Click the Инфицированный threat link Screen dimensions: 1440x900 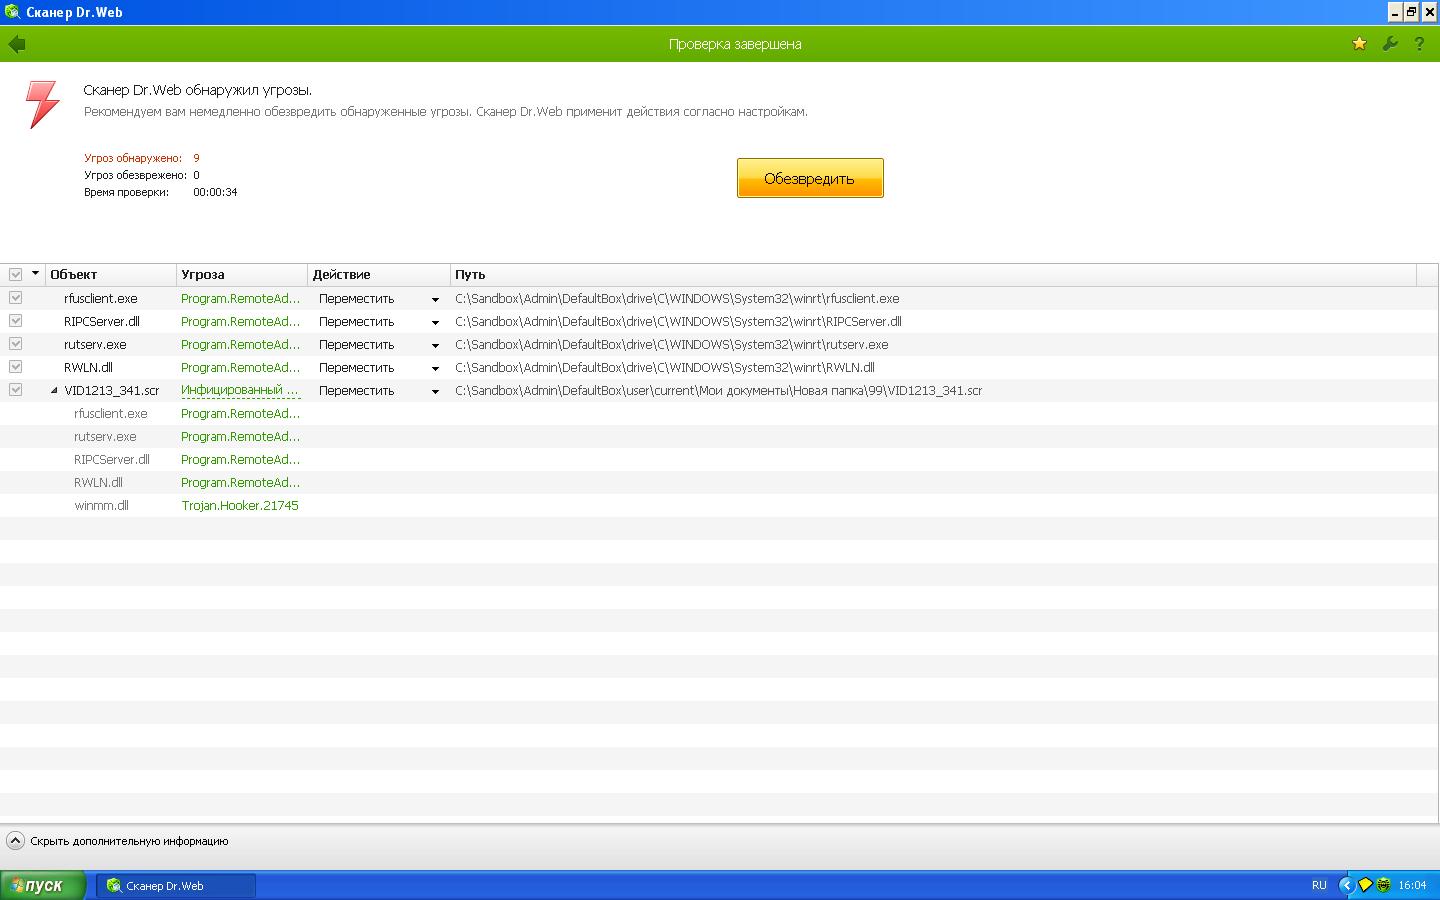tap(240, 390)
